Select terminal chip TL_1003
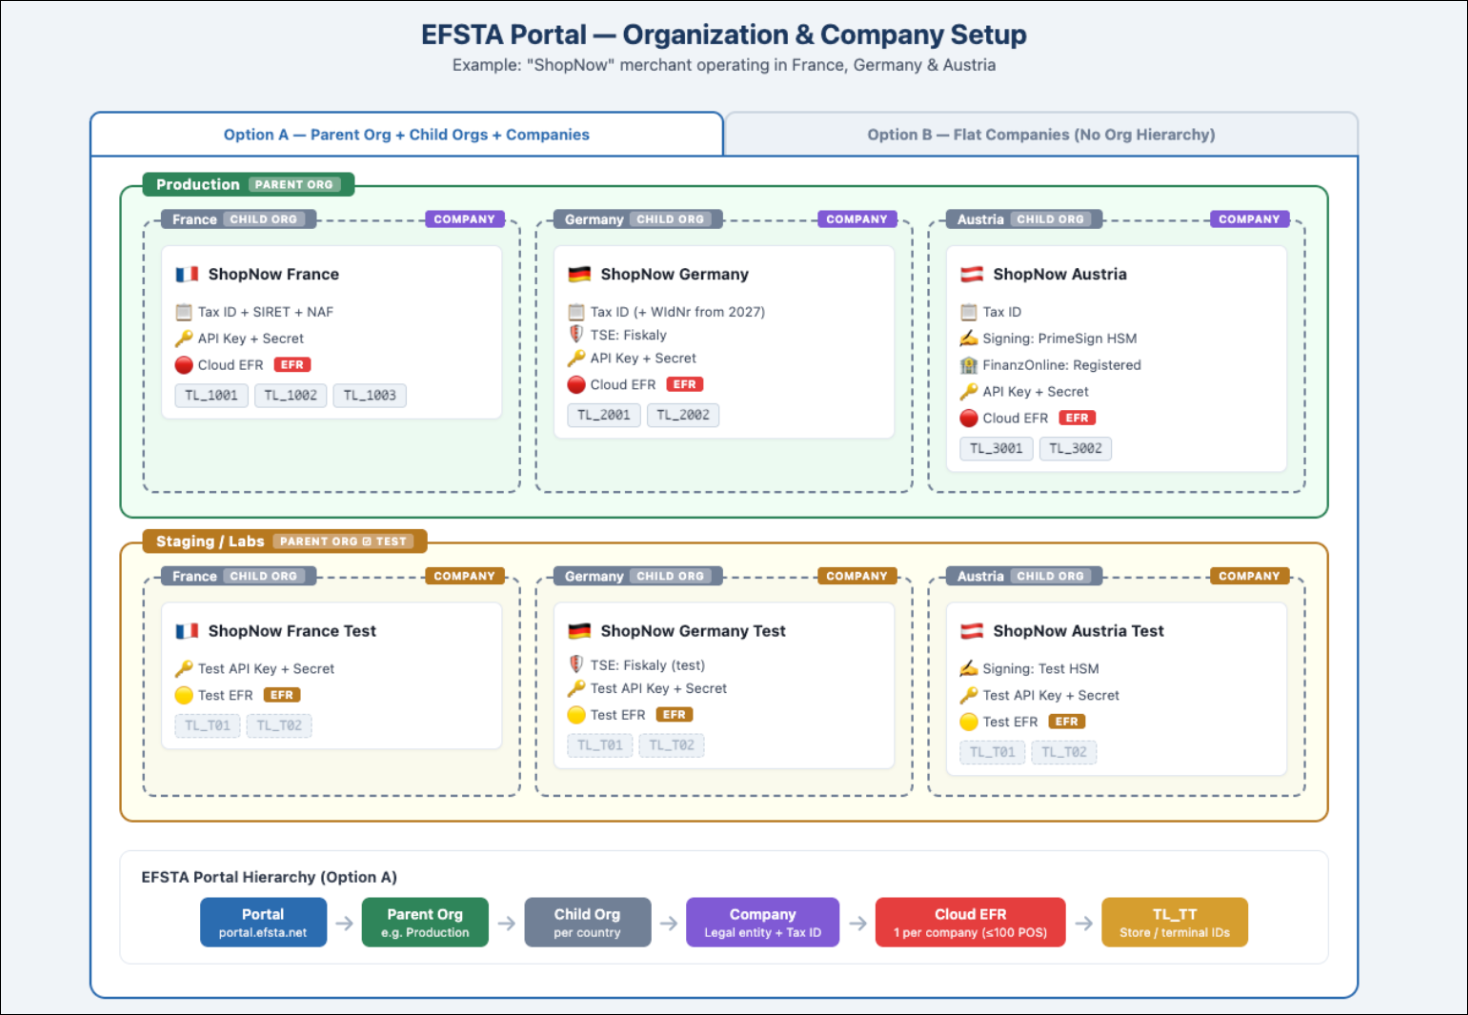 (x=370, y=395)
